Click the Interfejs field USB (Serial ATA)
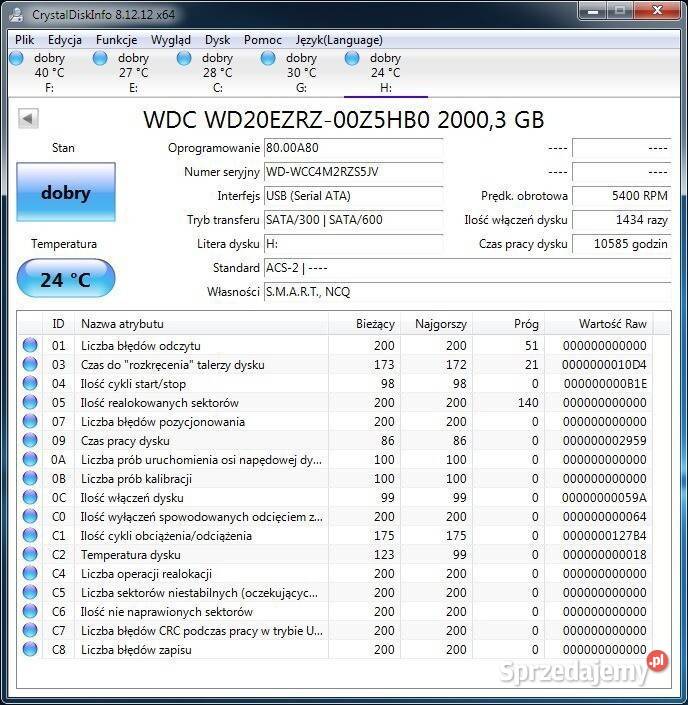Viewport: 688px width, 705px height. (353, 196)
